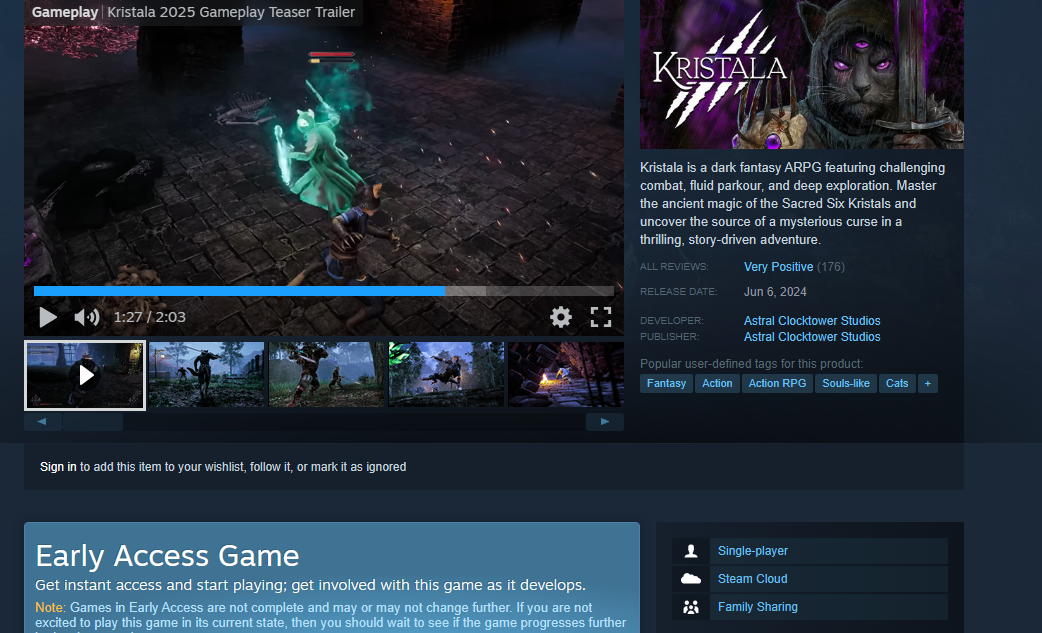Select the Action RPG tag
This screenshot has width=1042, height=633.
click(777, 383)
